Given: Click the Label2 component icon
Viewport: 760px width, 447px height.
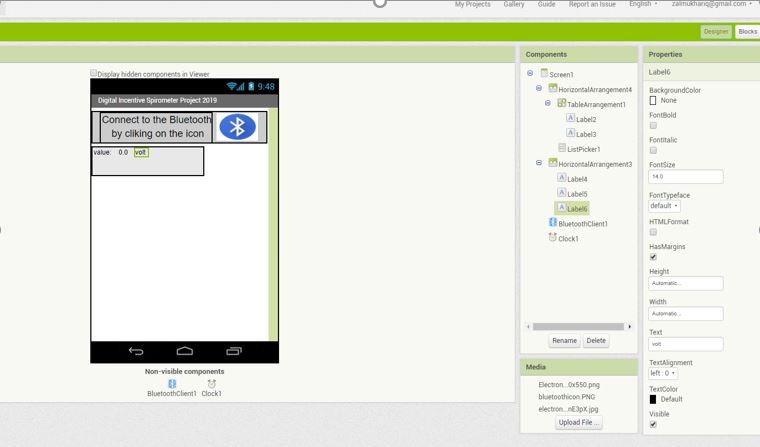Looking at the screenshot, I should pyautogui.click(x=570, y=118).
